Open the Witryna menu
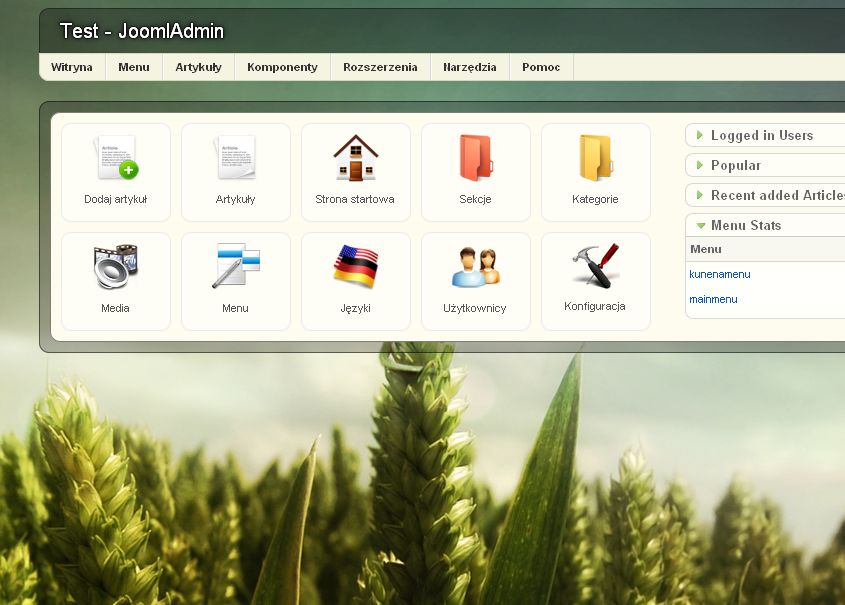The image size is (845, 605). tap(72, 67)
